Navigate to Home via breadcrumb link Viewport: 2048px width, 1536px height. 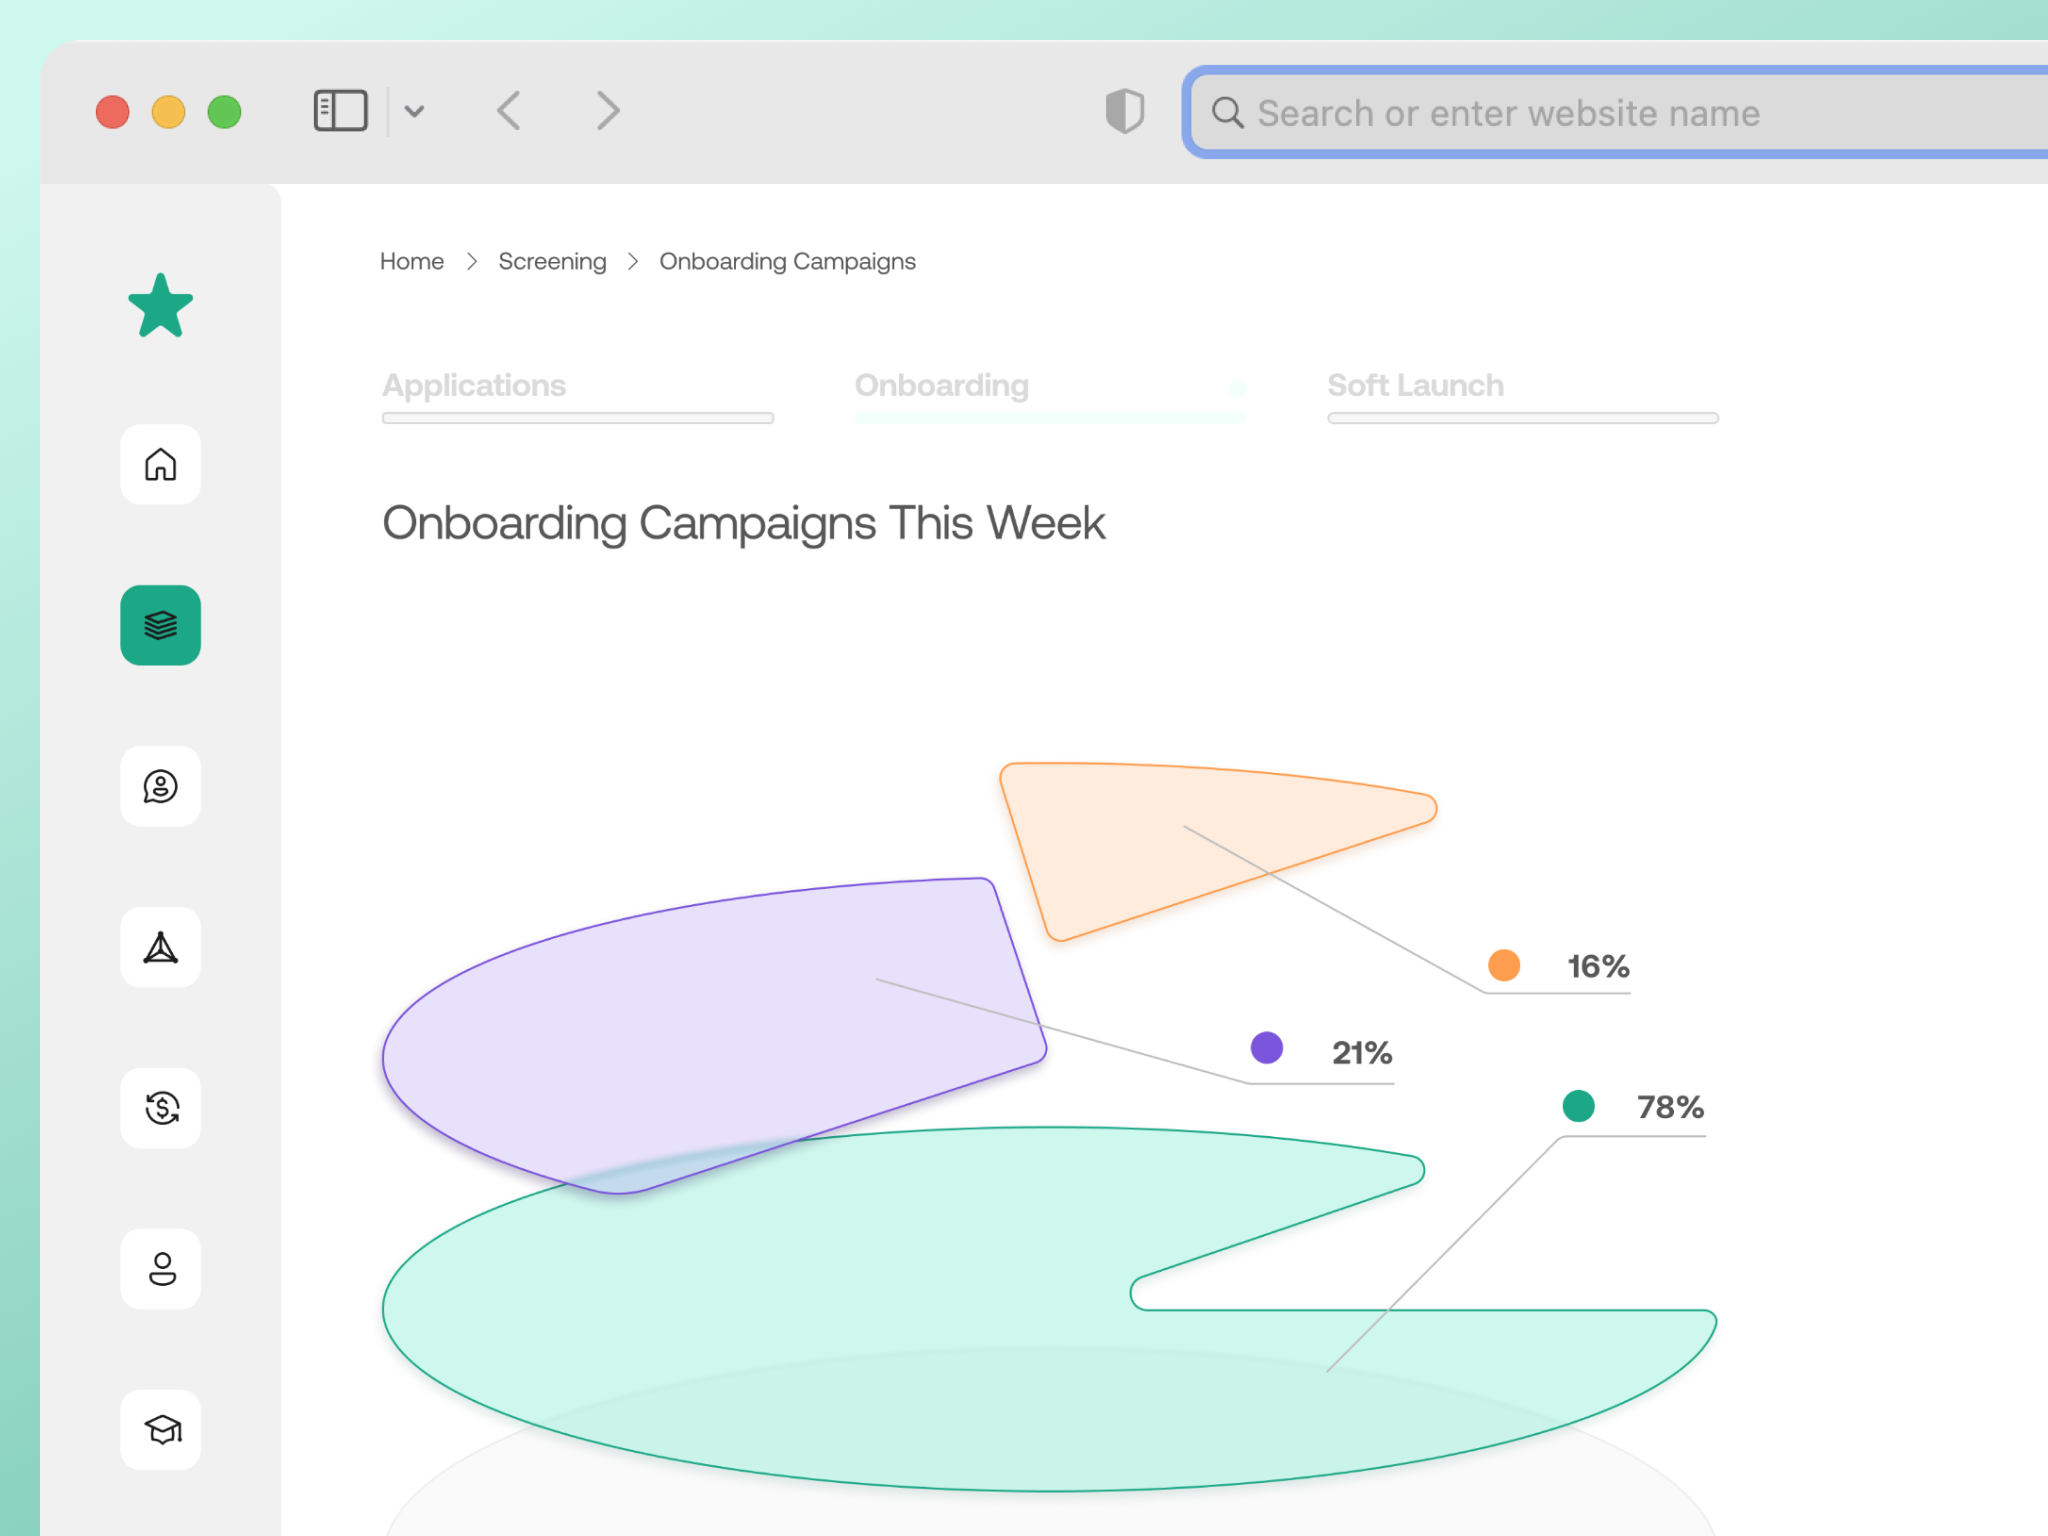coord(411,261)
